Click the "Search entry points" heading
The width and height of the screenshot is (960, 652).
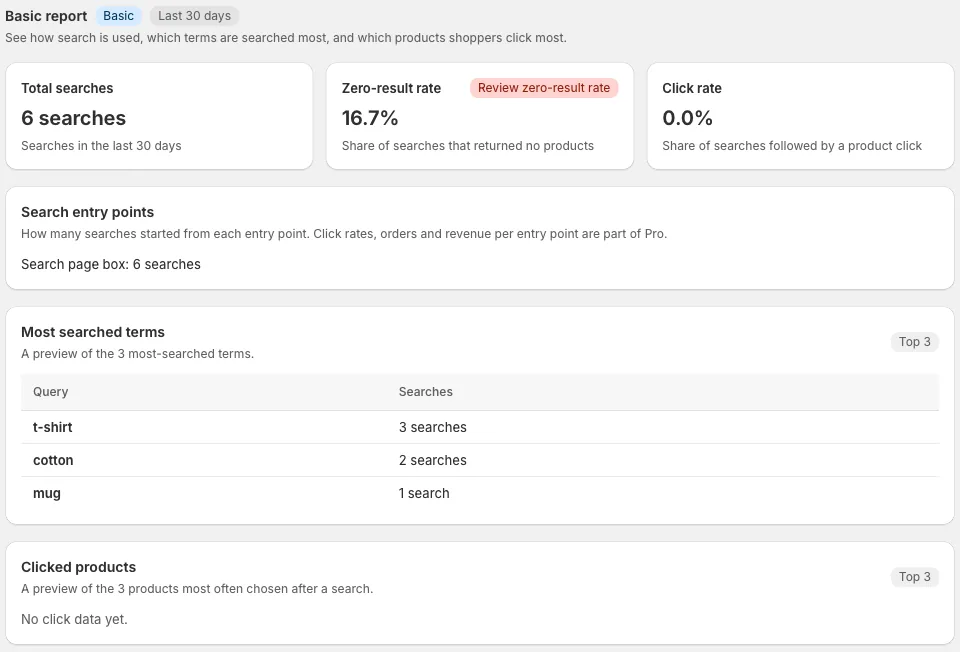88,212
